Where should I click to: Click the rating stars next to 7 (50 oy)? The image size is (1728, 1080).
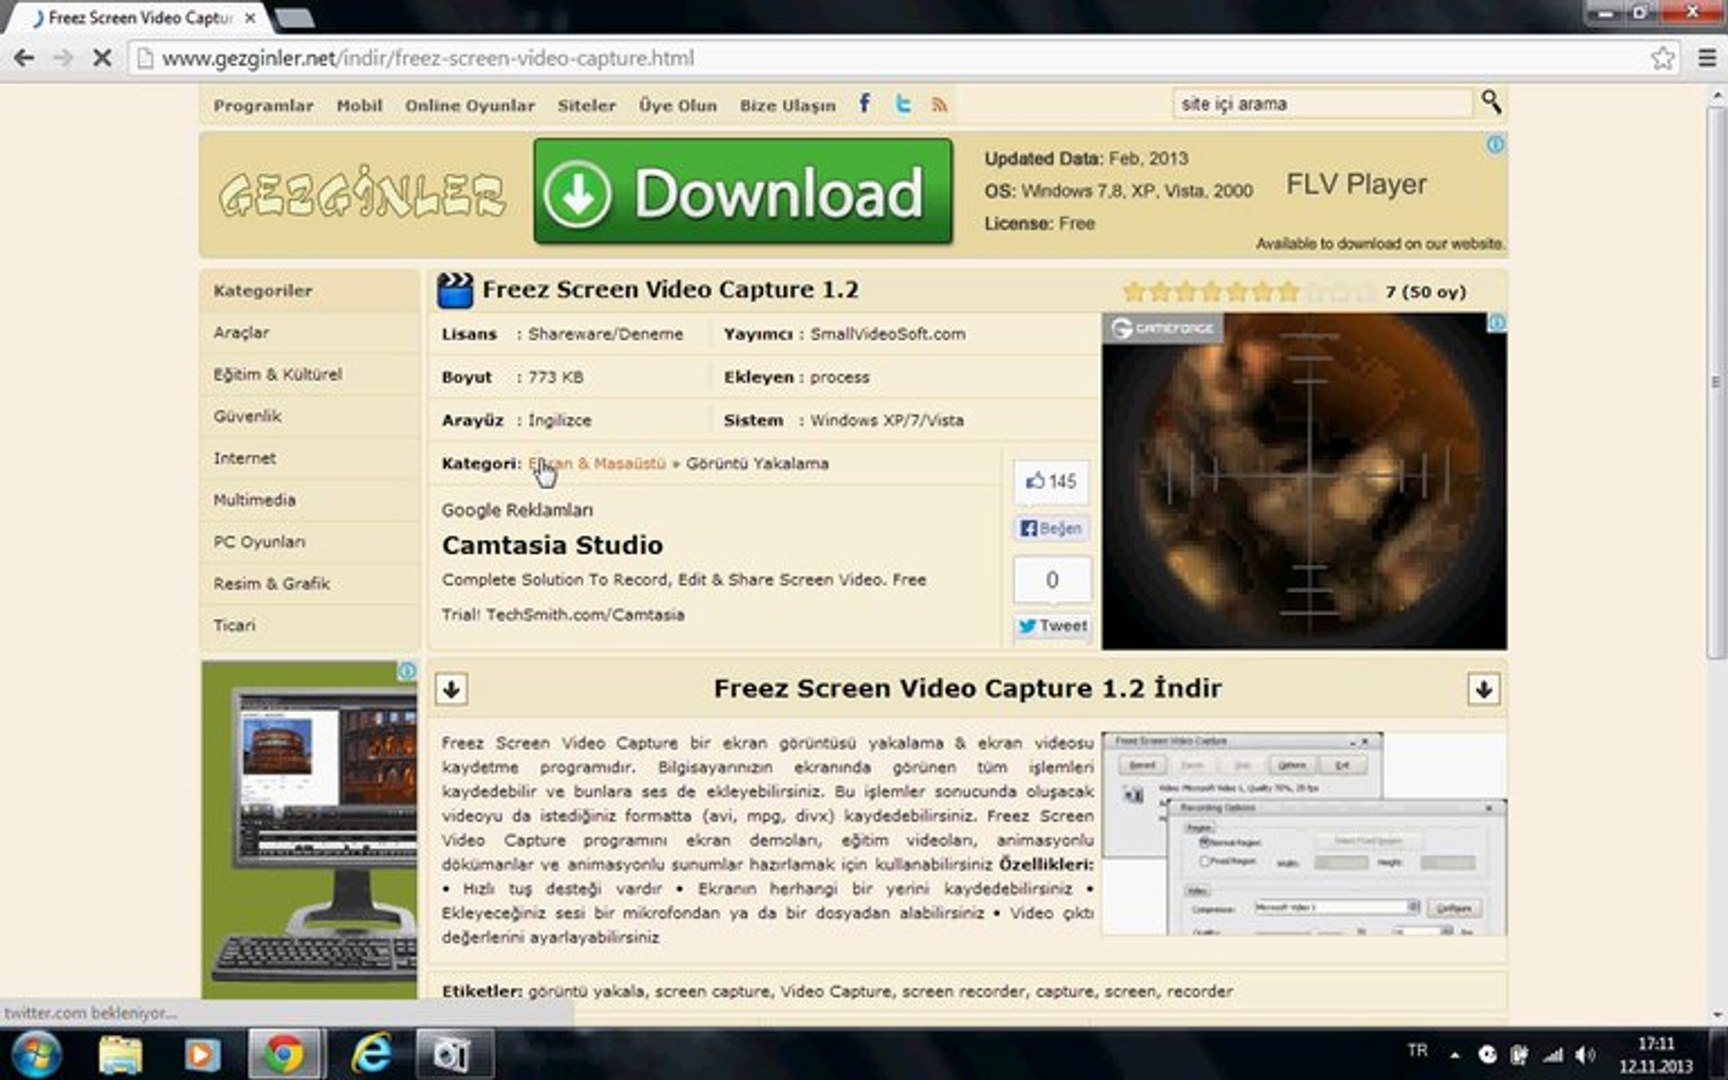(x=1249, y=292)
